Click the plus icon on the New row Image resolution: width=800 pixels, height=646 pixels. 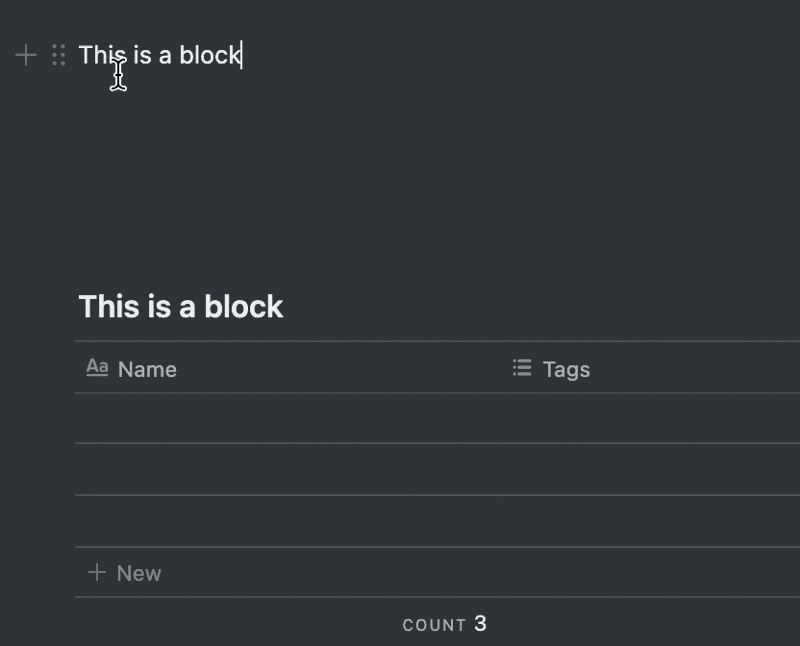96,572
